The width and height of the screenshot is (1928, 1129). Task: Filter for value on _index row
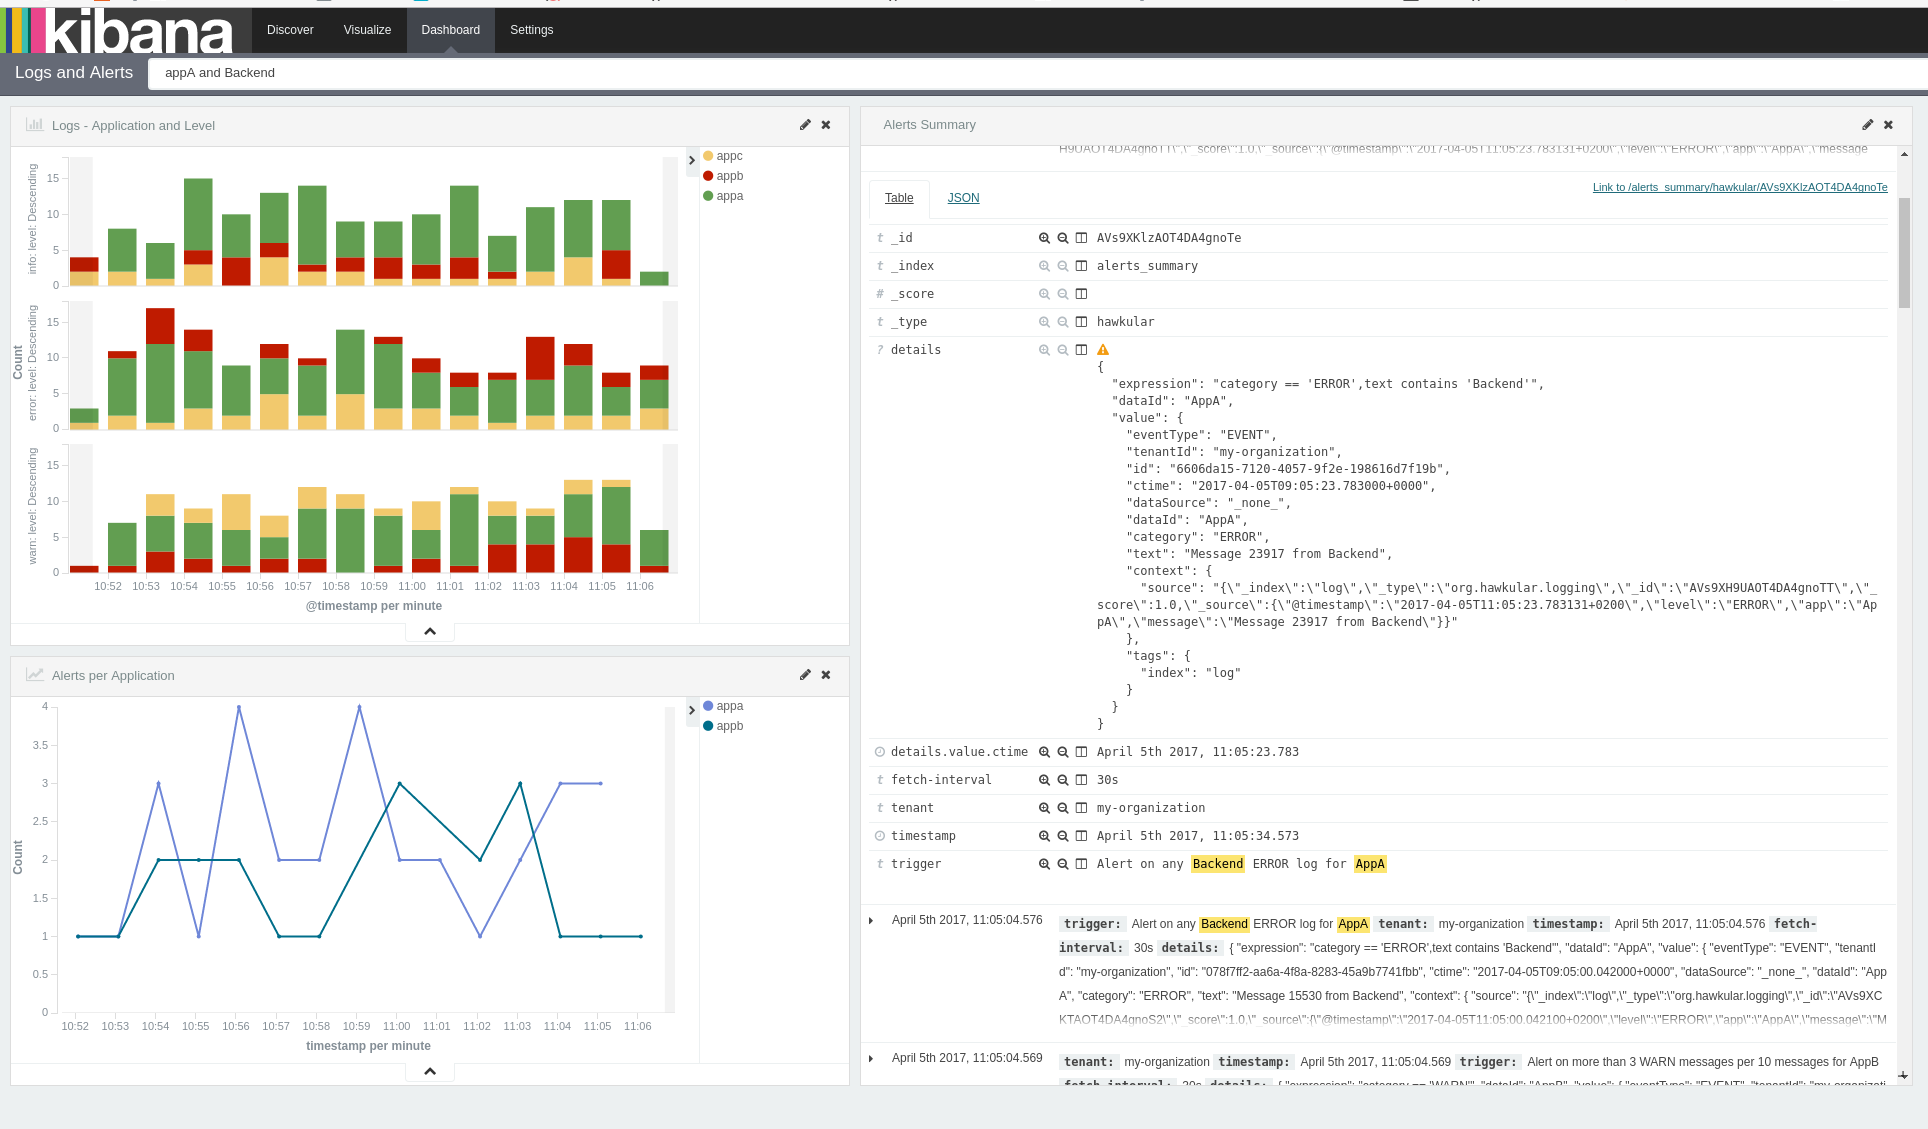(1044, 266)
